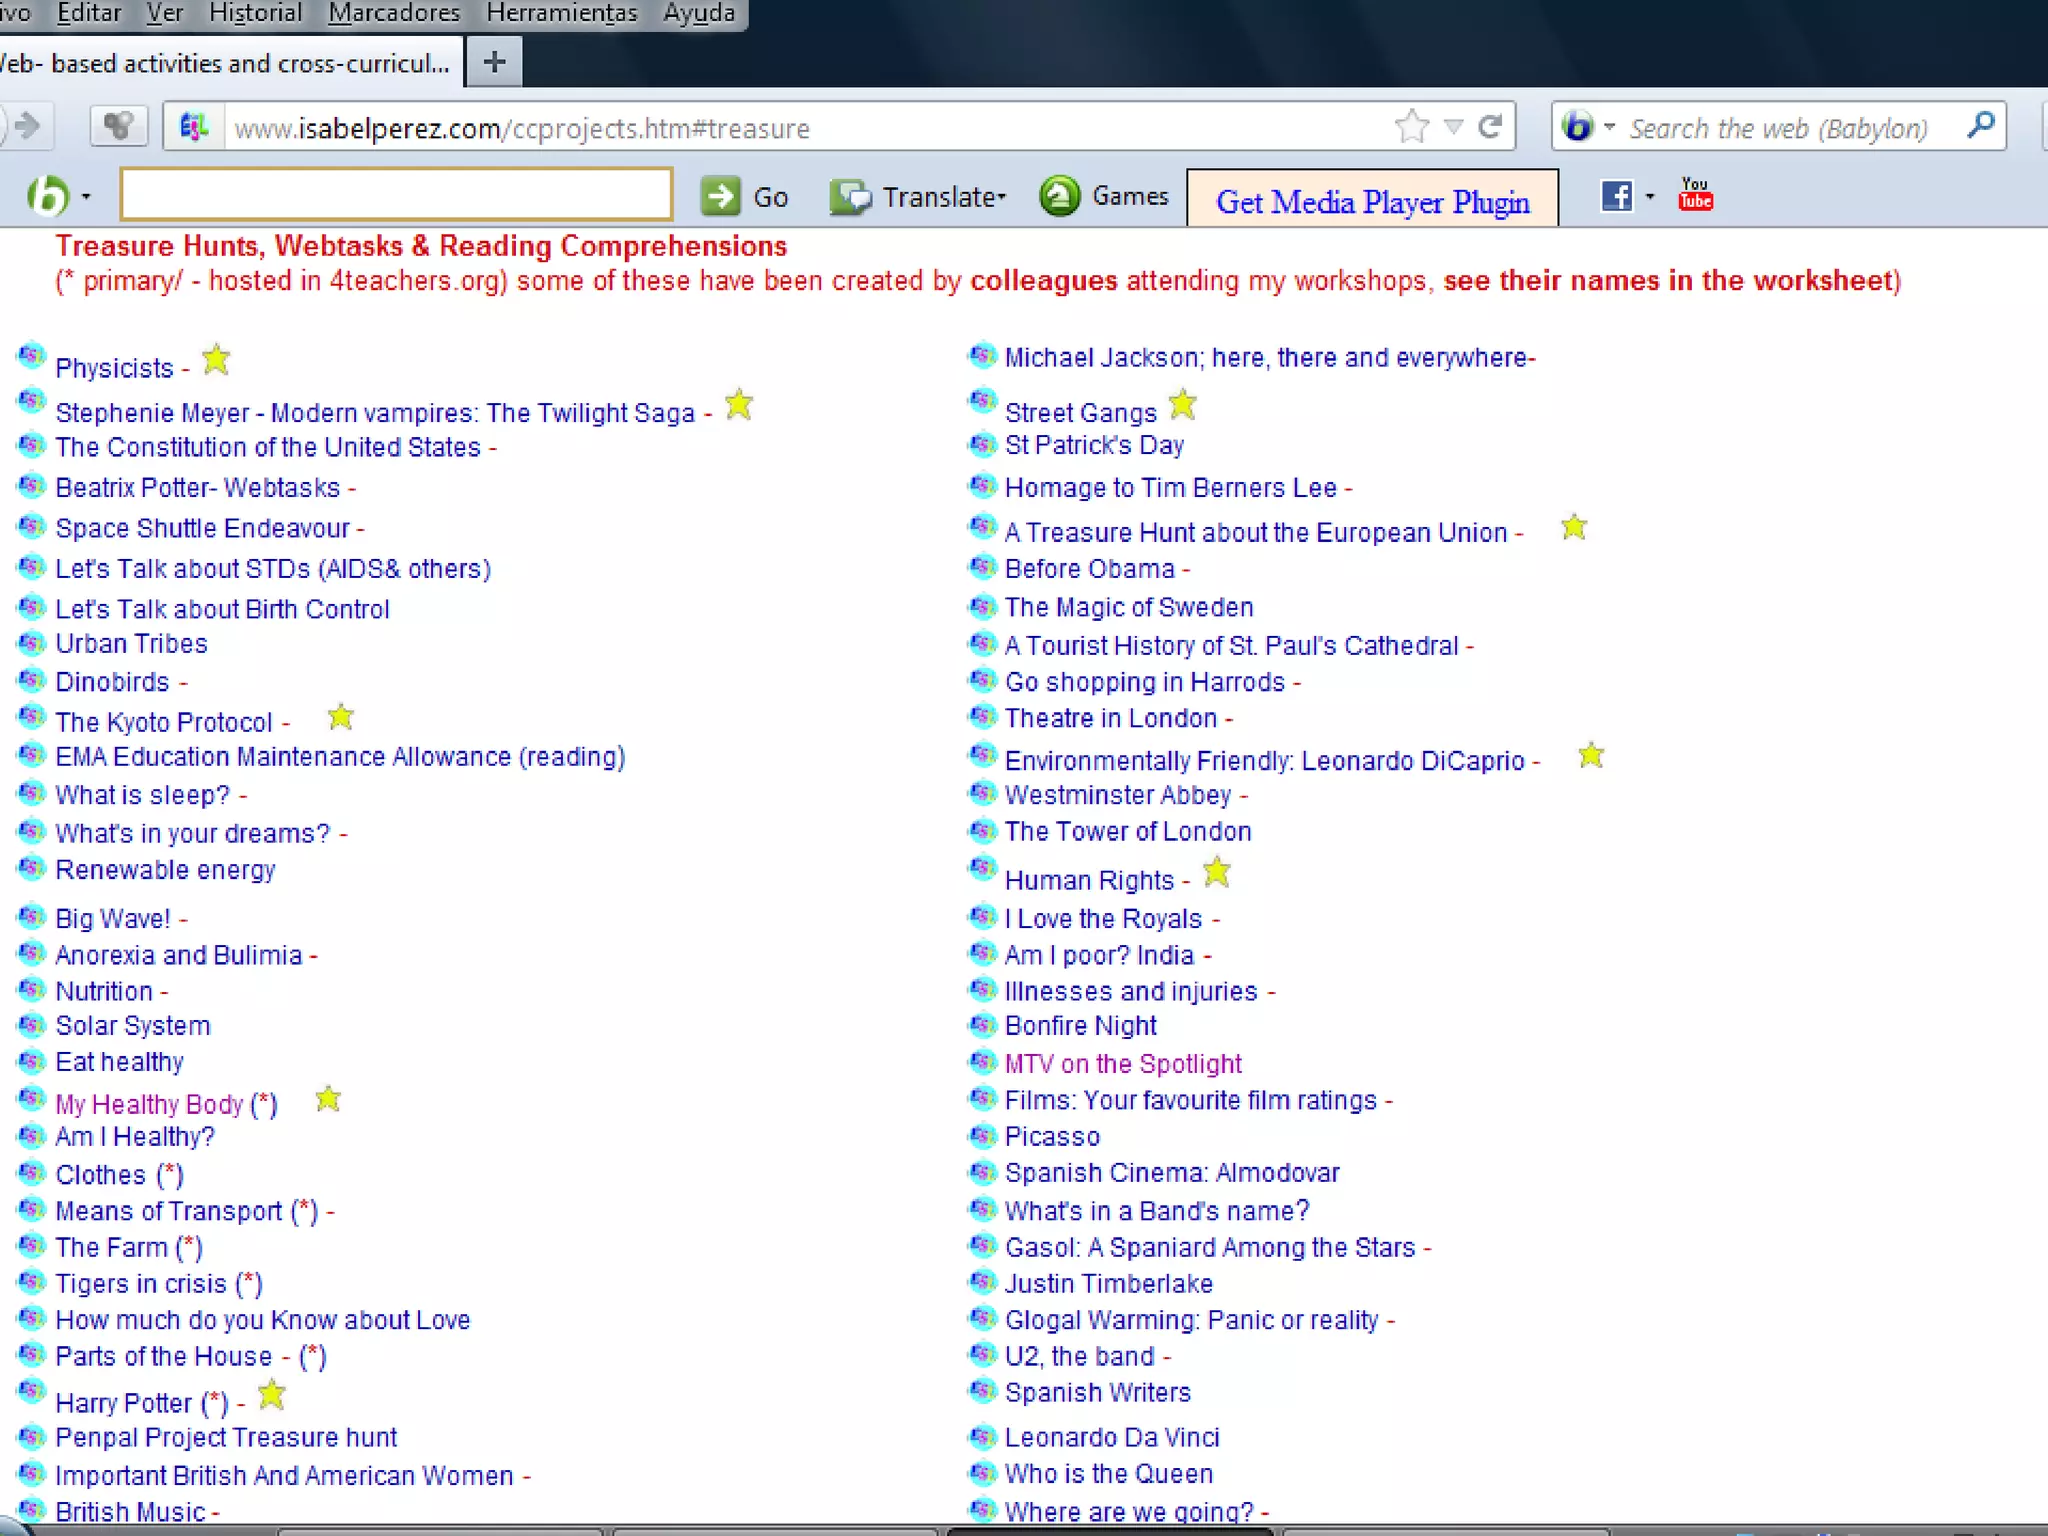Select the Web-based activities browser tab
Image resolution: width=2048 pixels, height=1536 pixels.
click(x=225, y=63)
